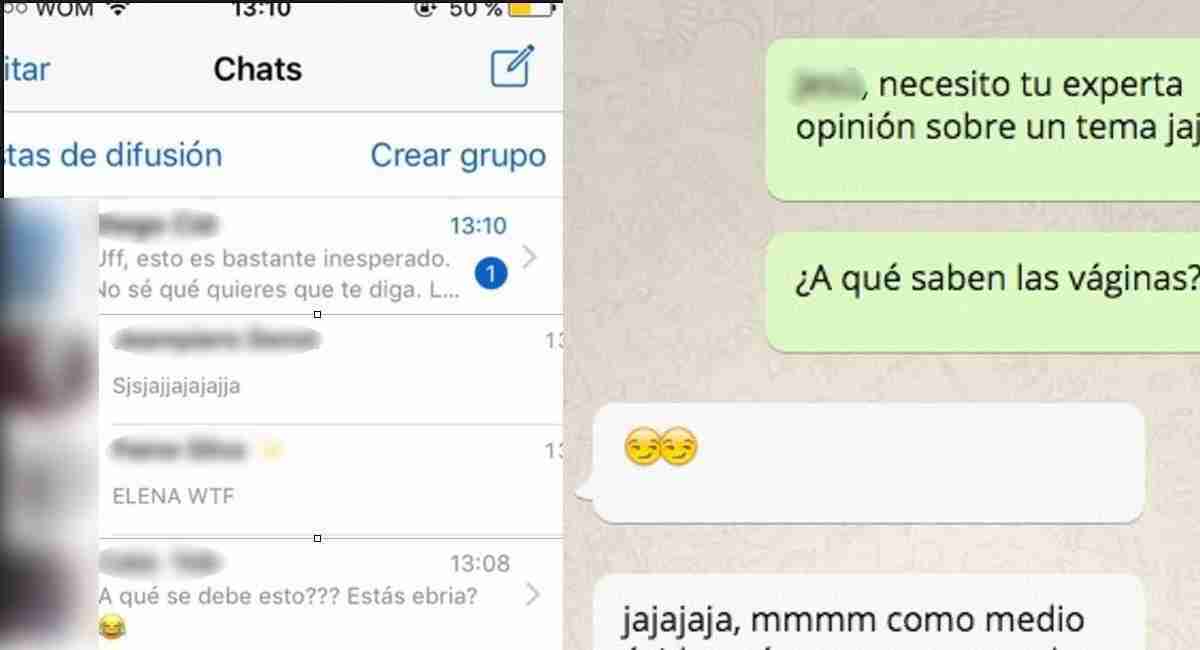The width and height of the screenshot is (1200, 650).
Task: Tap the Wi-Fi status icon
Action: click(x=120, y=9)
